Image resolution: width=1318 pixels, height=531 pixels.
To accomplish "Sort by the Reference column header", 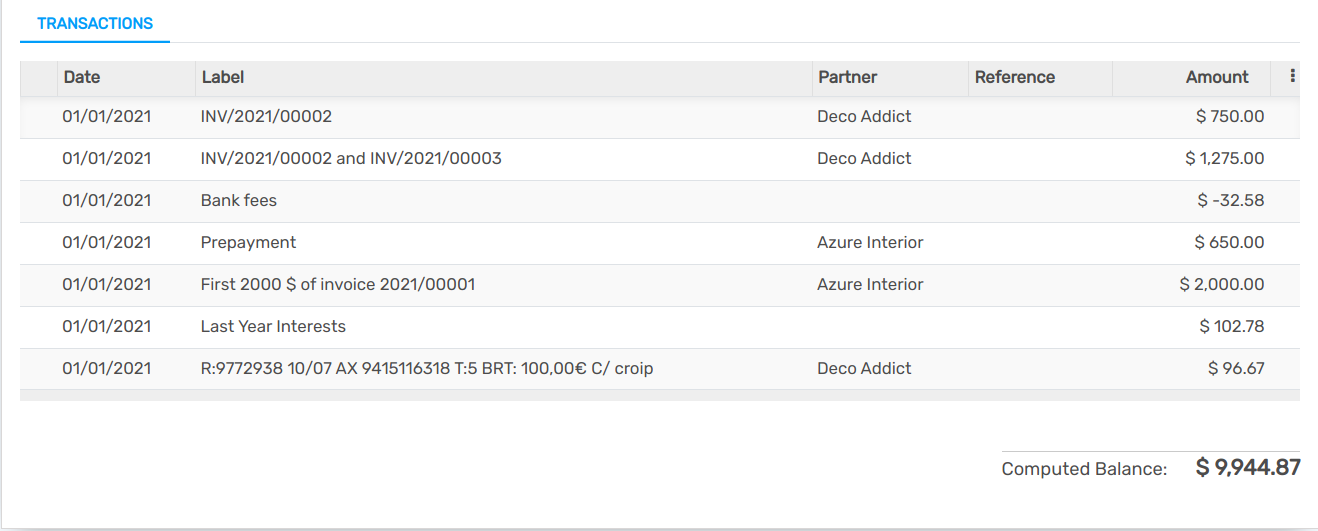I will [1014, 77].
